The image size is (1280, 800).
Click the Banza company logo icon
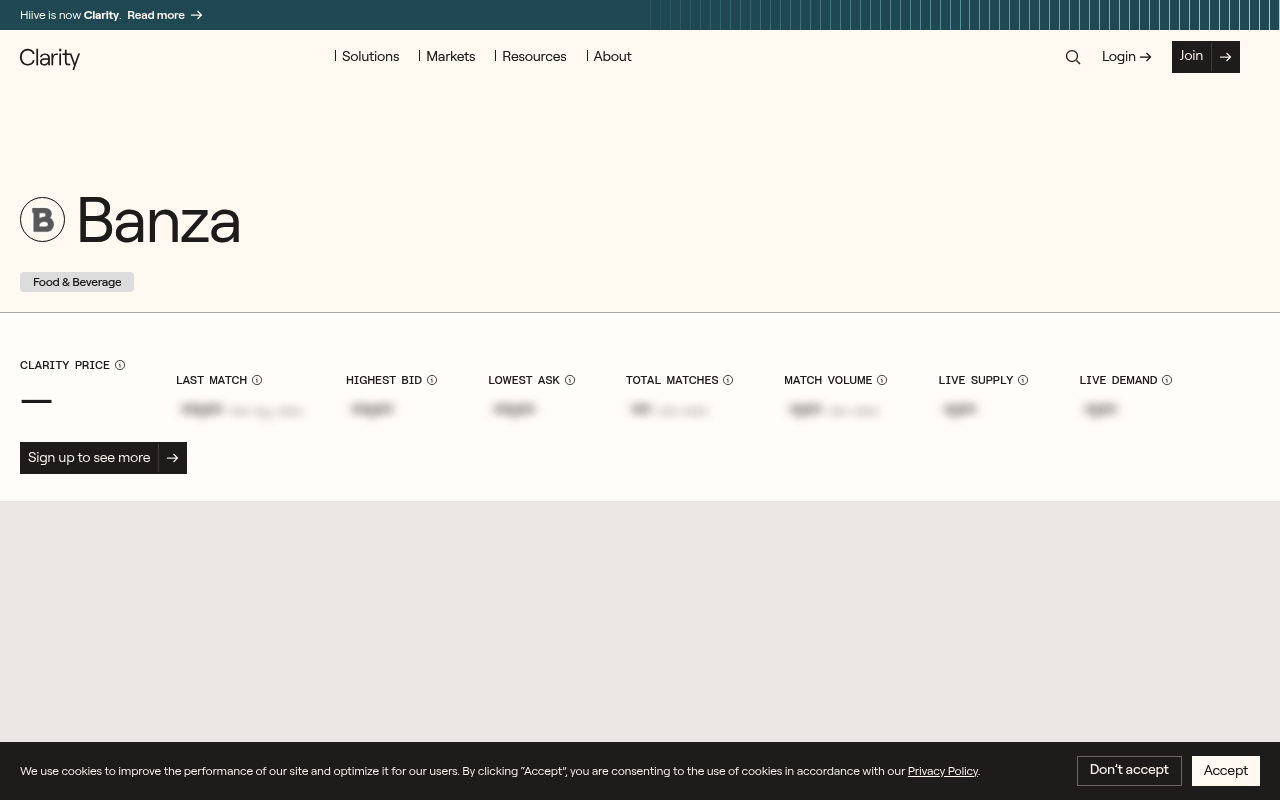tap(42, 220)
